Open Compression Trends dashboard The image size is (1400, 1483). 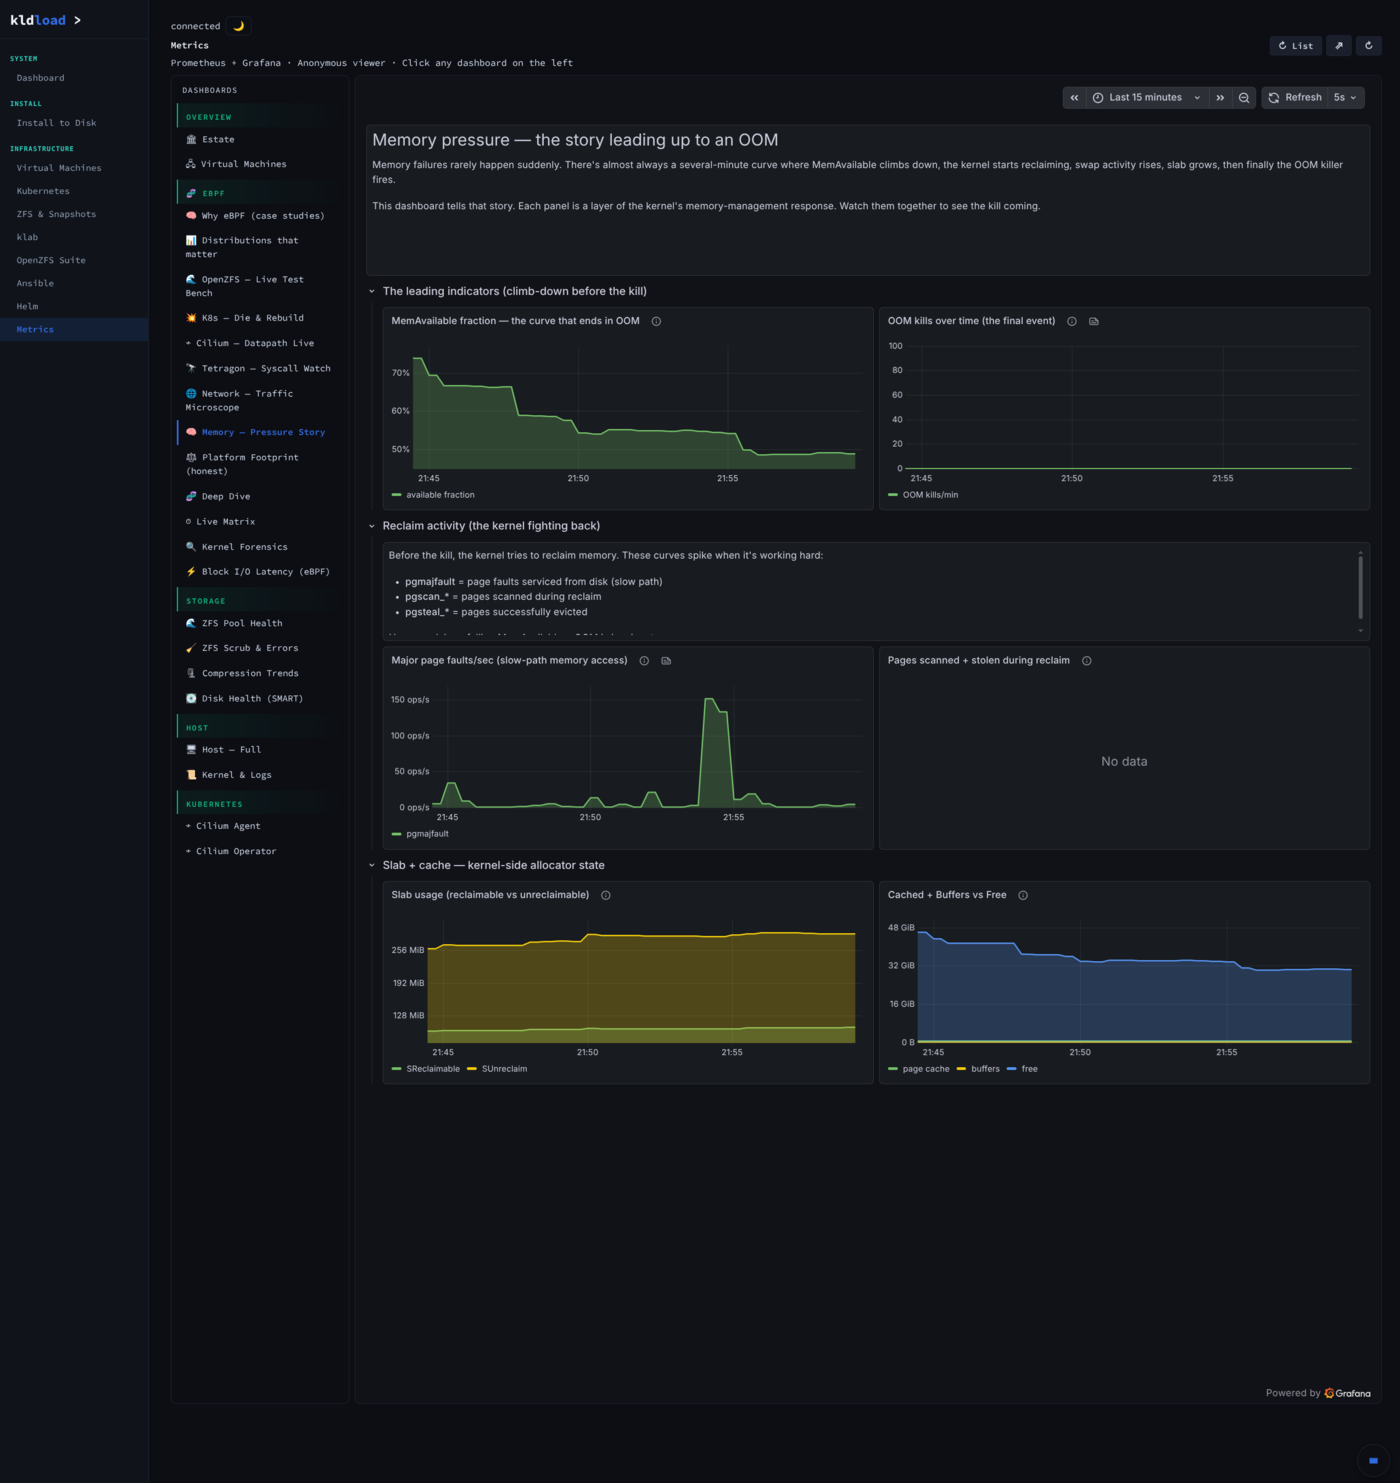[x=259, y=674]
